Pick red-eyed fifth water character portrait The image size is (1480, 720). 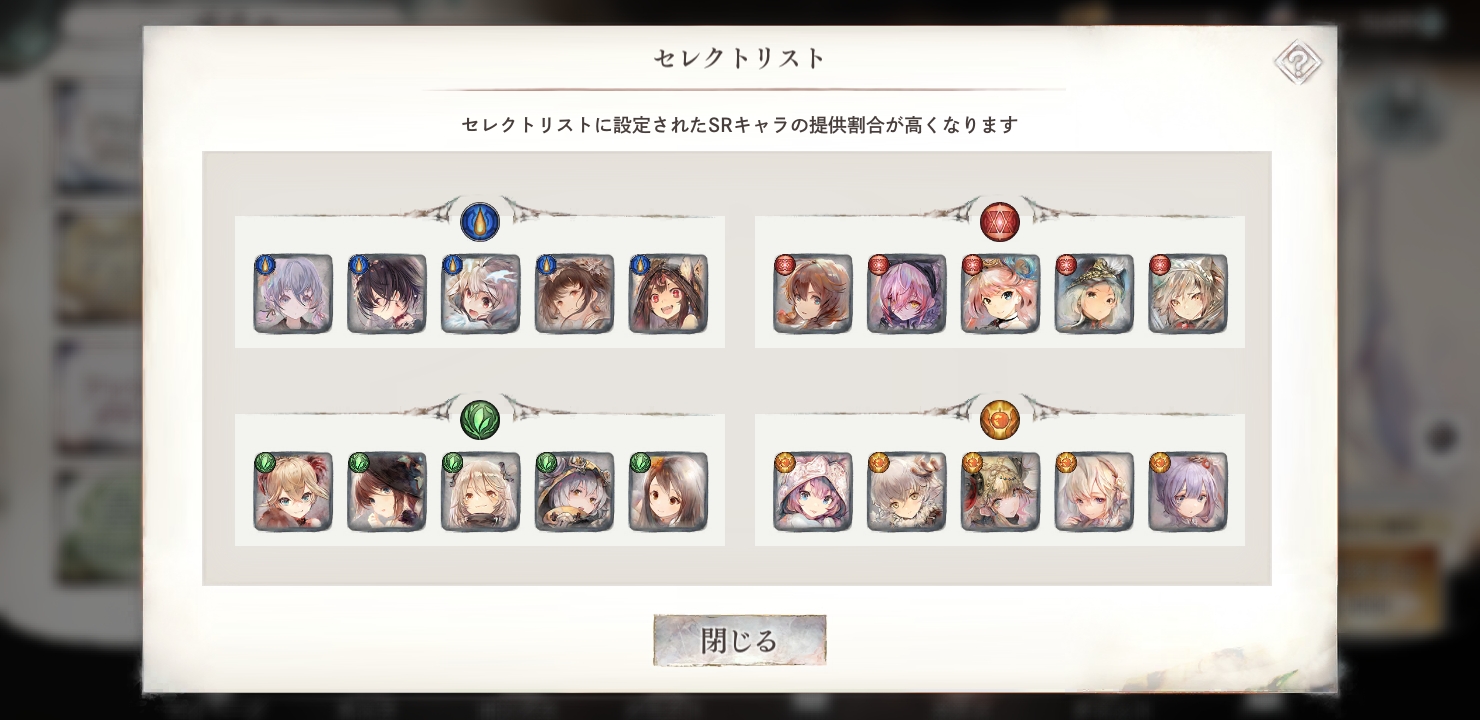(668, 294)
